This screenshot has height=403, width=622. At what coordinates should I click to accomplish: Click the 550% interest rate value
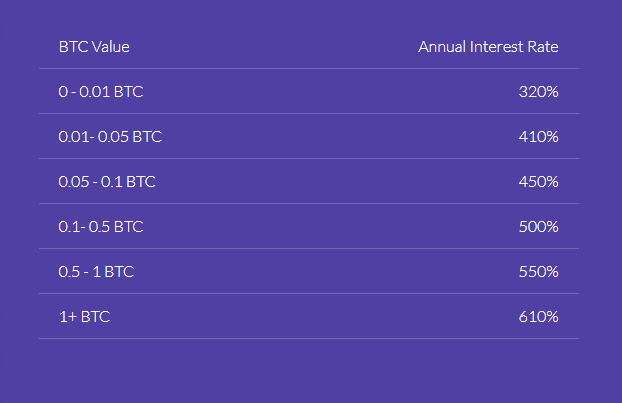[538, 271]
